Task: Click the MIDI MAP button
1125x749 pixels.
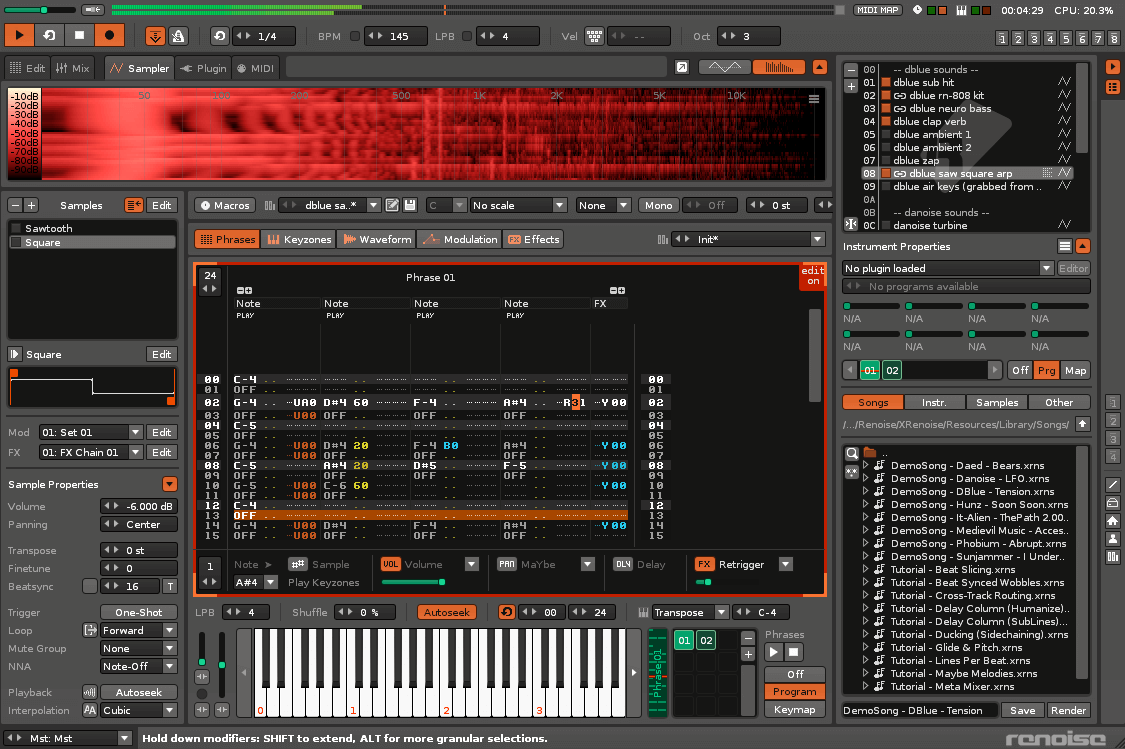Action: 877,10
